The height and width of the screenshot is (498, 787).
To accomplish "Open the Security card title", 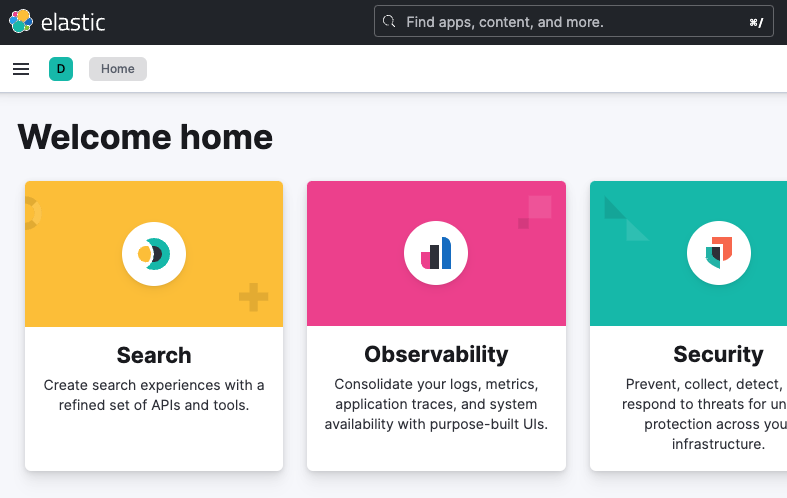I will click(x=718, y=354).
